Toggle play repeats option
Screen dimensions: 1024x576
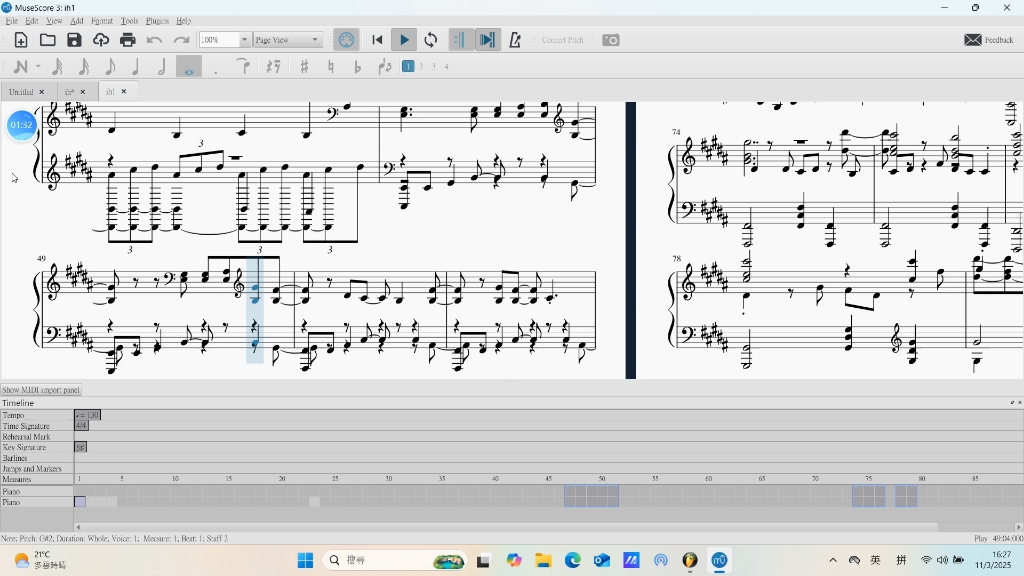tap(460, 40)
